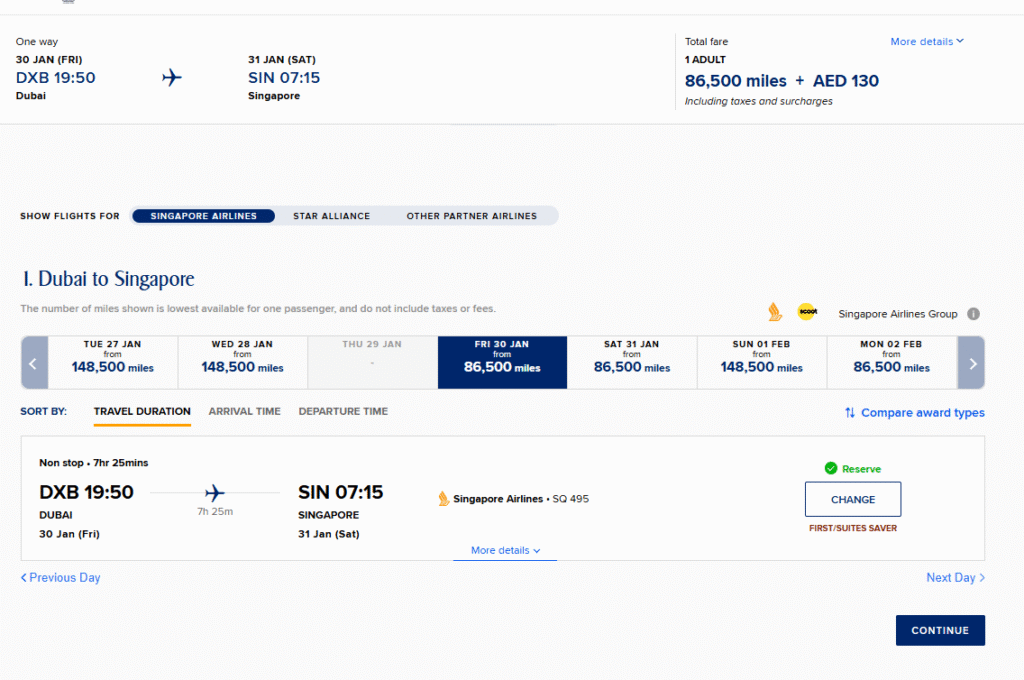The width and height of the screenshot is (1024, 680).
Task: Expand More details under the SQ 495 flight
Action: coord(505,551)
